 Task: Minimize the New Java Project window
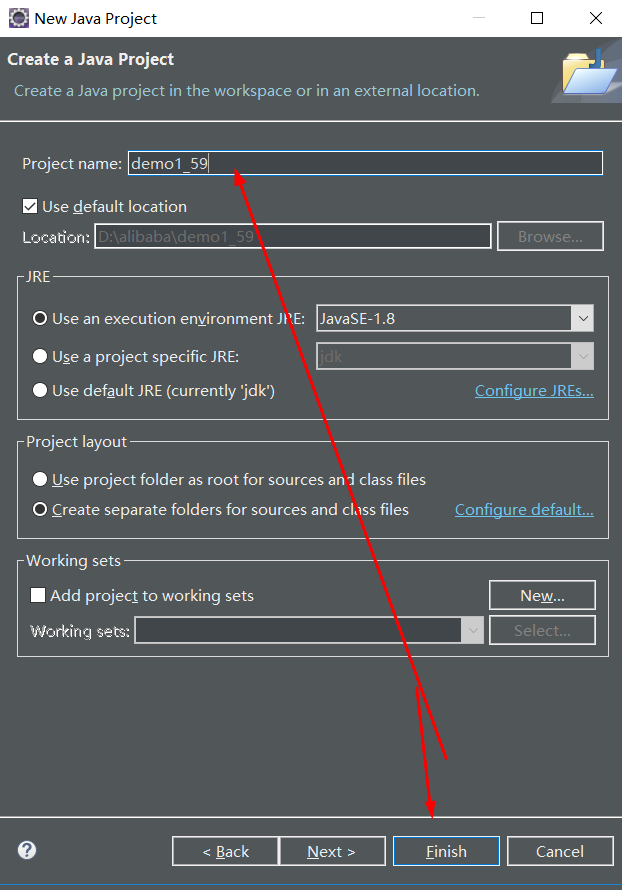(x=479, y=18)
